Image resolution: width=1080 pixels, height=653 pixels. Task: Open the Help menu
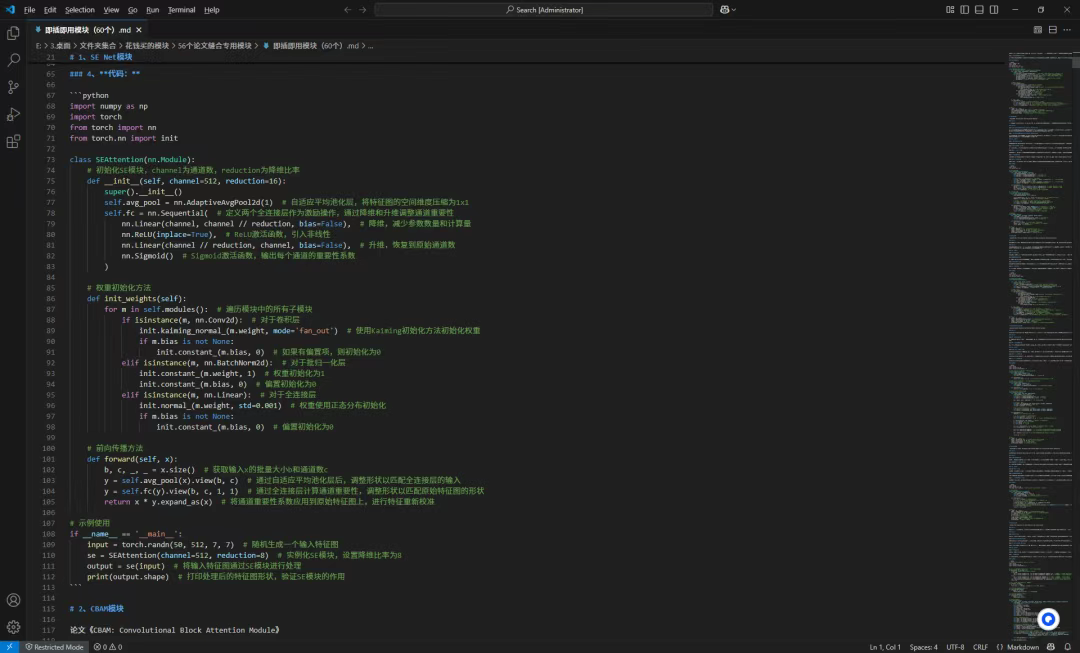coord(211,10)
